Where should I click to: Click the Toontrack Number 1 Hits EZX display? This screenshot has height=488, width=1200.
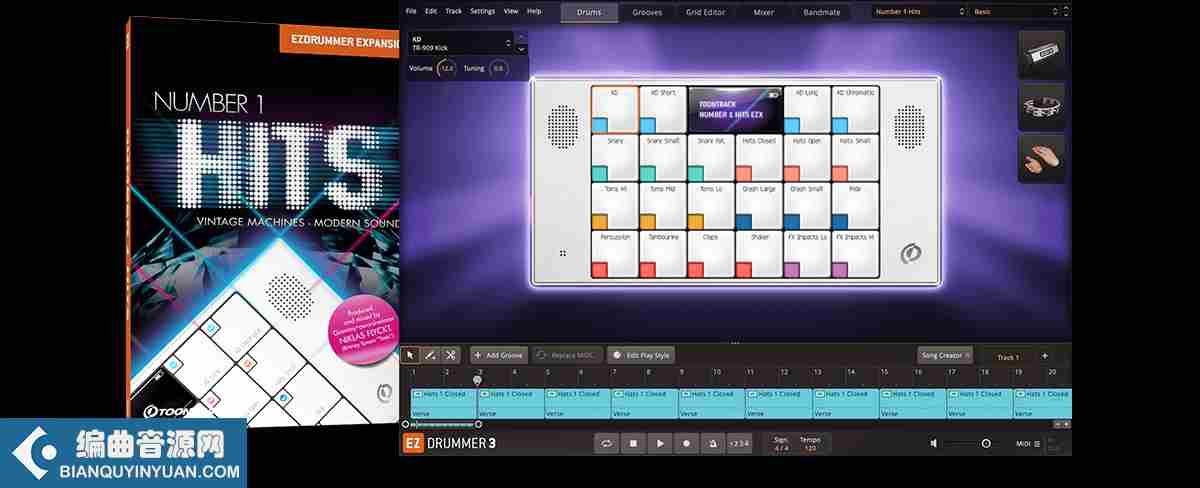coord(735,109)
